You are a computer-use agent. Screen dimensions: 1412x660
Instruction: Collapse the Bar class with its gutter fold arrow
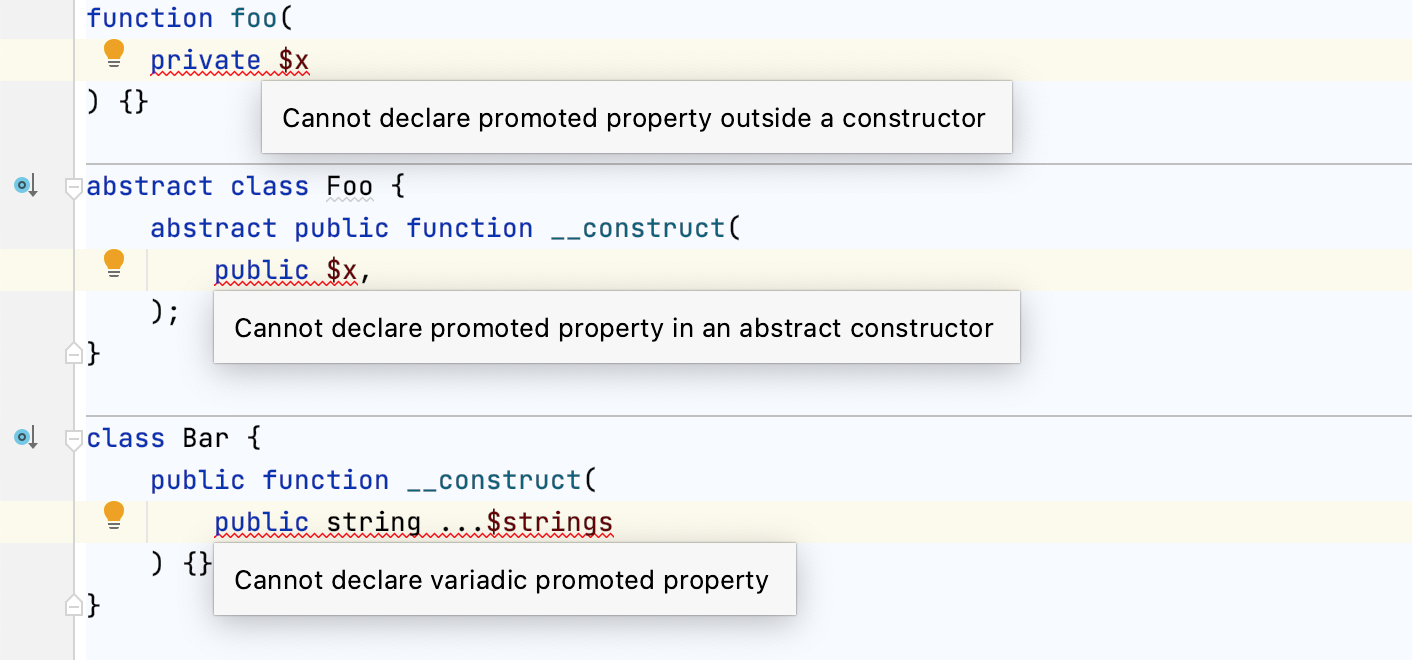click(x=71, y=440)
